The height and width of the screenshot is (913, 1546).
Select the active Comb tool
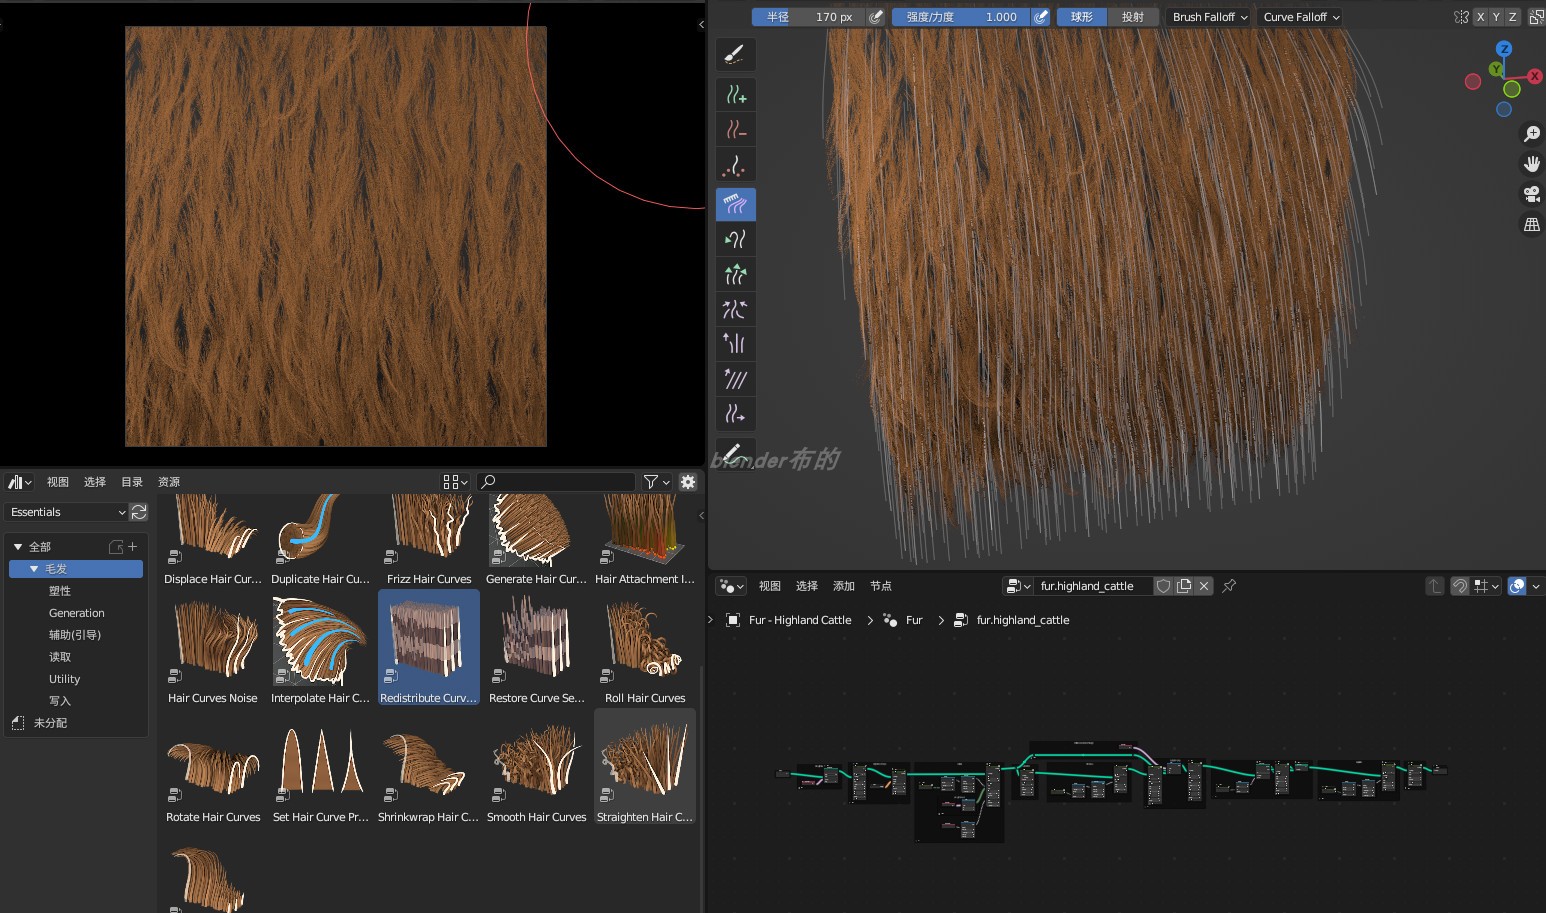[x=735, y=204]
